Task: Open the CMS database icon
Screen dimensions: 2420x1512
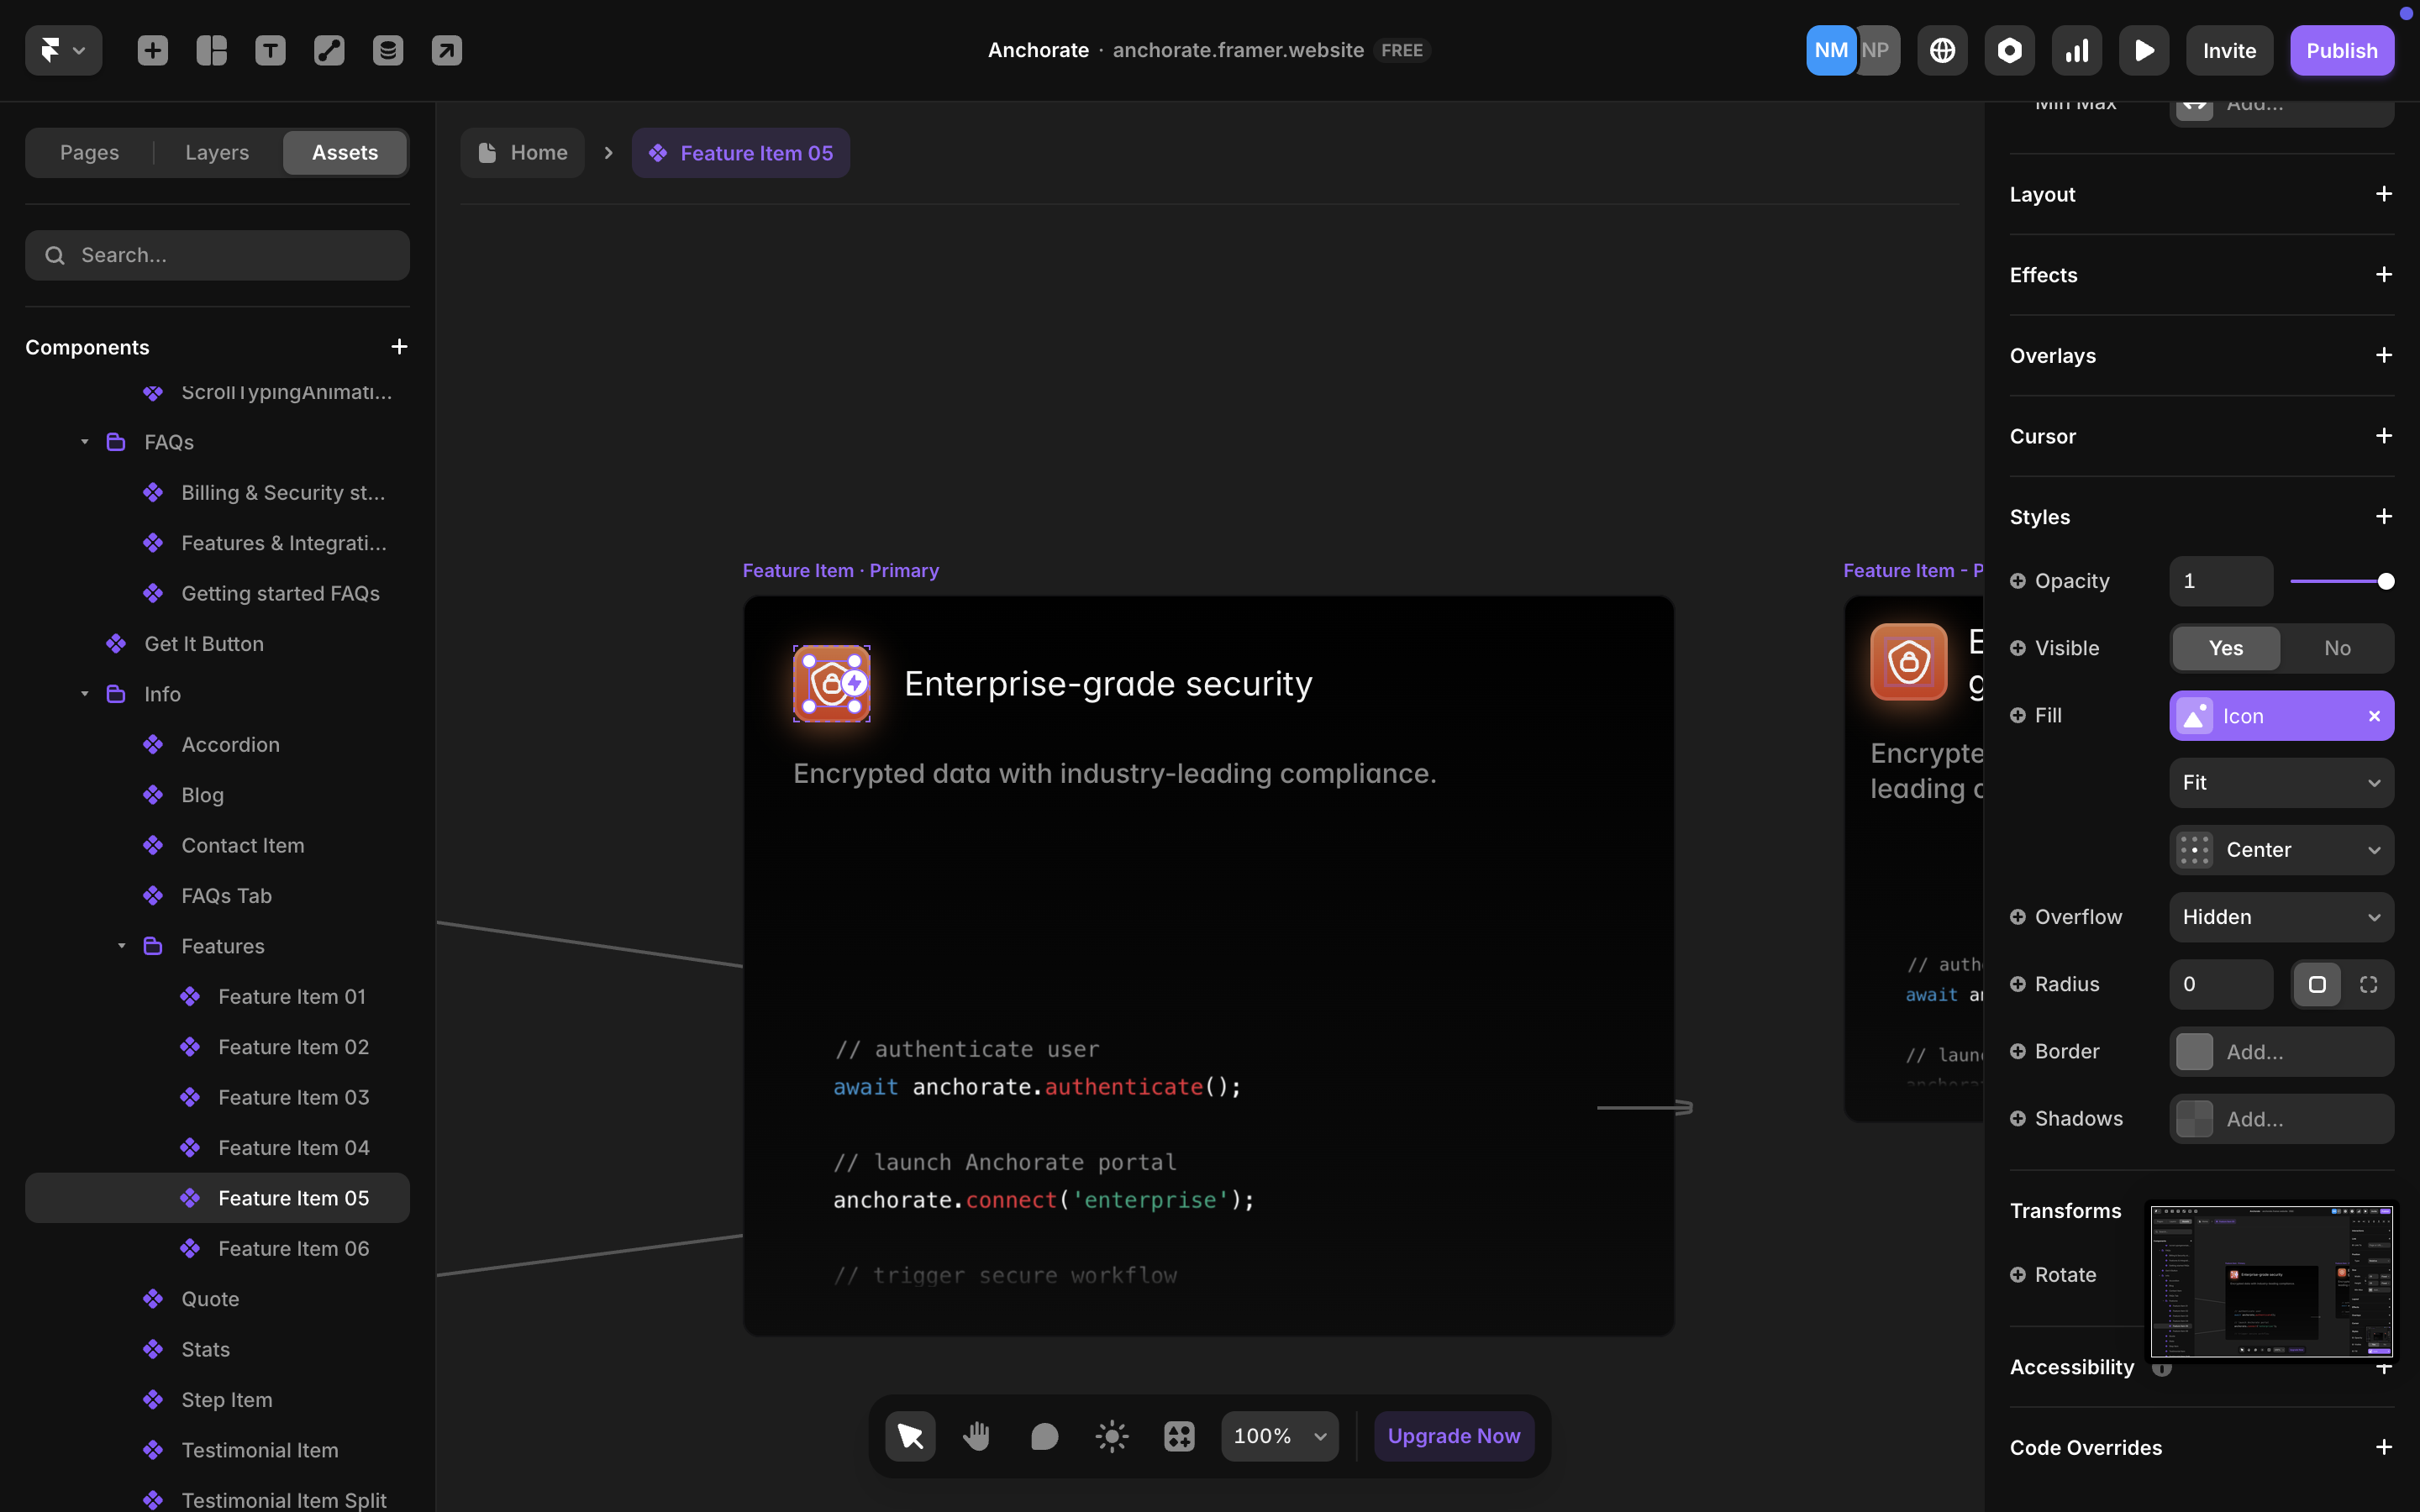Action: [388, 50]
